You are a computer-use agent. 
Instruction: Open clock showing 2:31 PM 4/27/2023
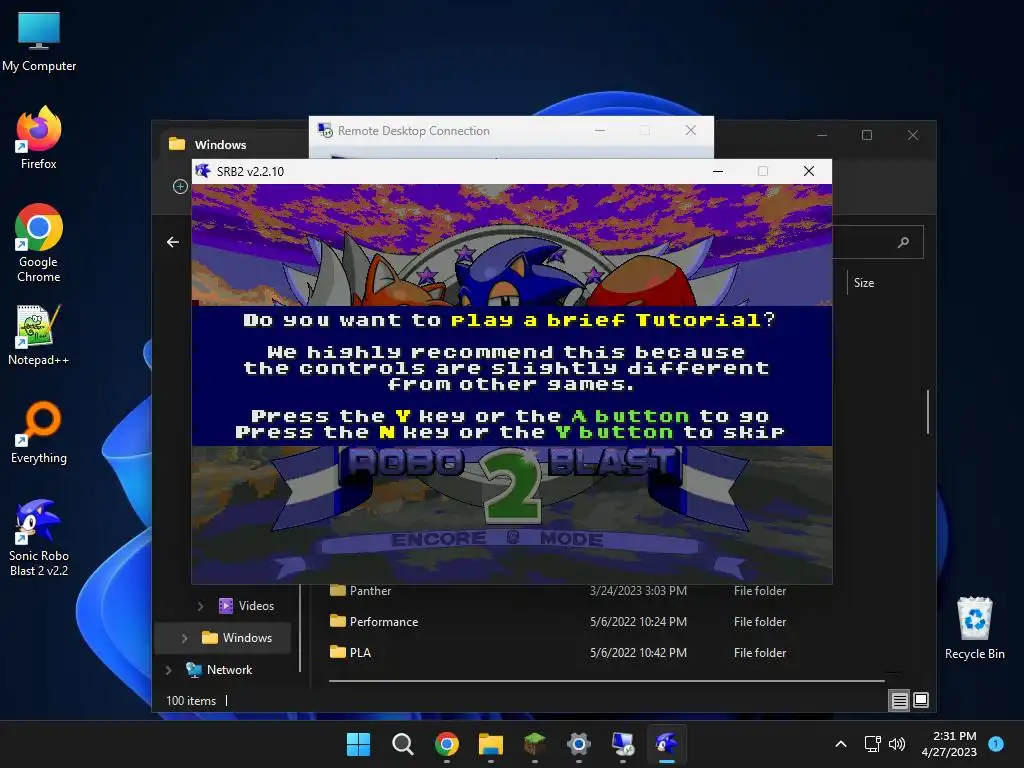click(x=949, y=744)
